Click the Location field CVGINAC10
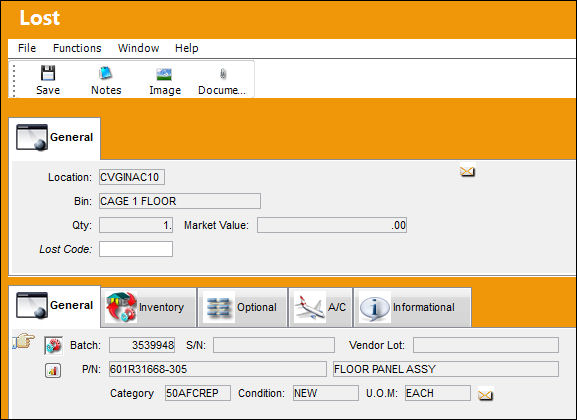The width and height of the screenshot is (577, 420). (x=132, y=177)
